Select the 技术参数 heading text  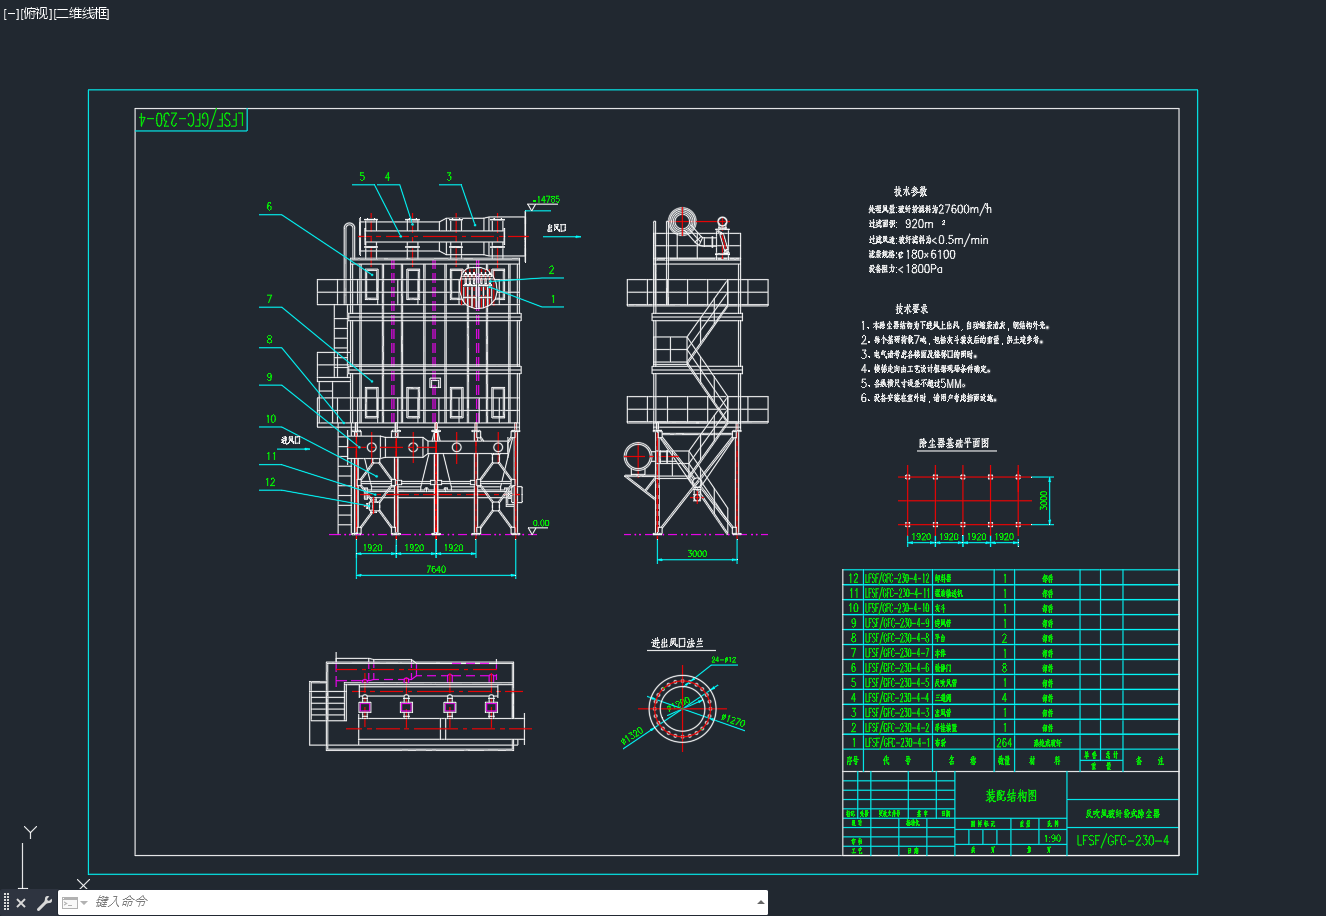pos(910,191)
